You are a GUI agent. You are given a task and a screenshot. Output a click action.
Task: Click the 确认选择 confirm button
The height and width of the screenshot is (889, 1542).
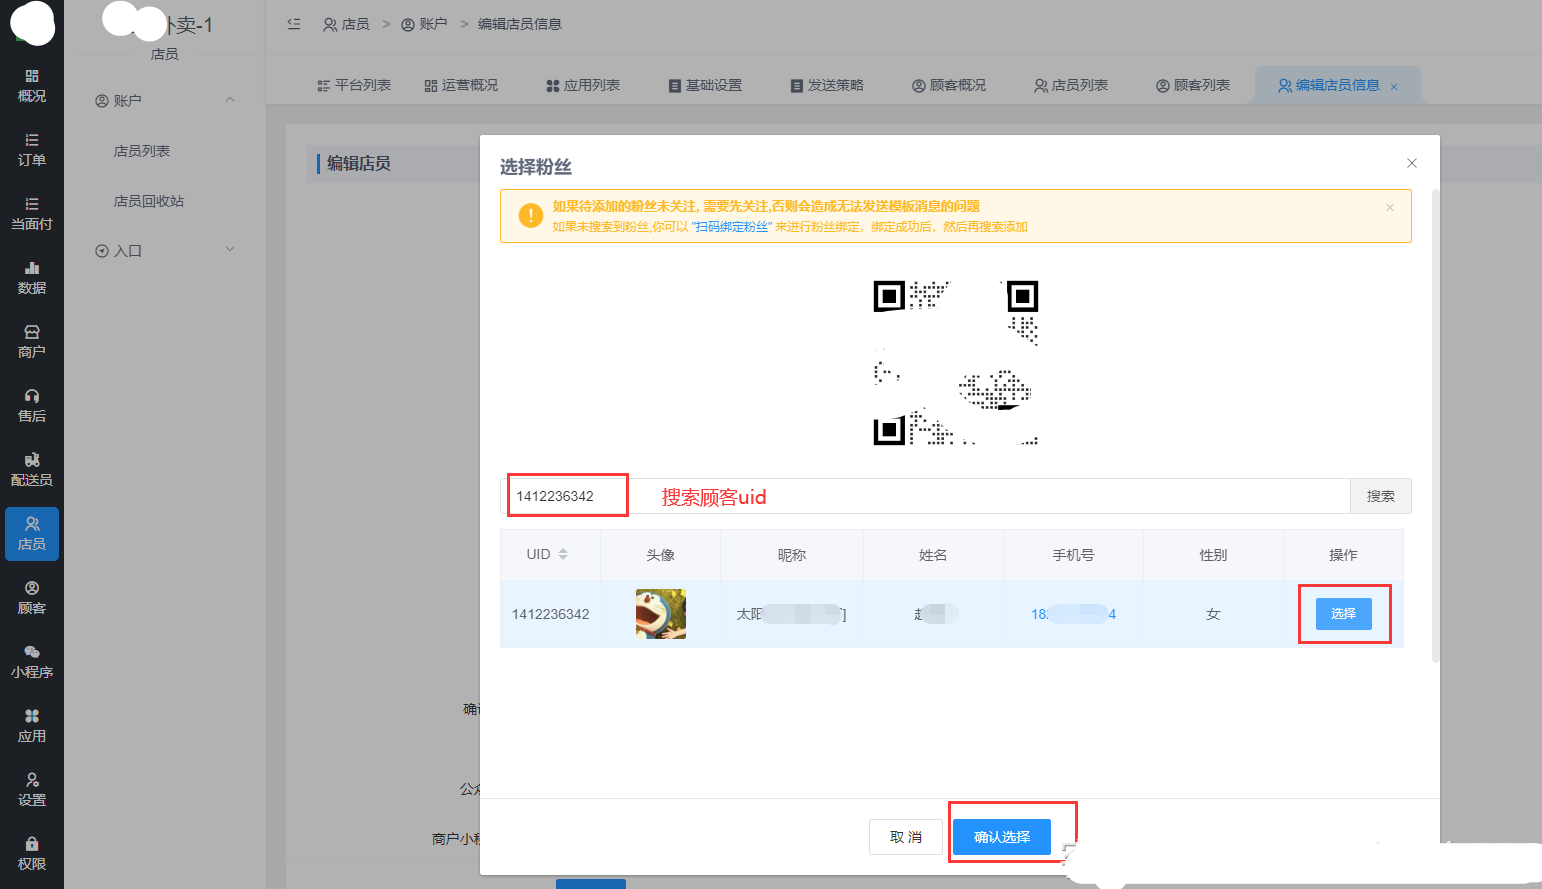pyautogui.click(x=1002, y=837)
